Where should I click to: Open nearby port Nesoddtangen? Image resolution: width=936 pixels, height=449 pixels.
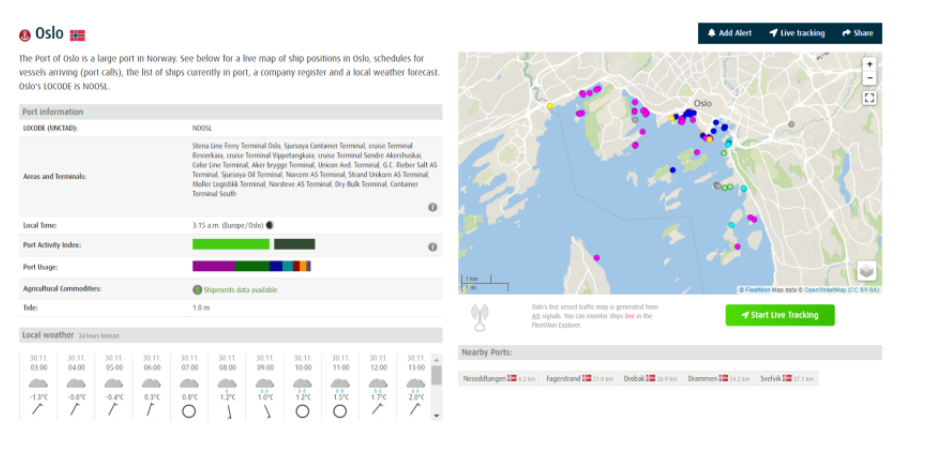499,379
